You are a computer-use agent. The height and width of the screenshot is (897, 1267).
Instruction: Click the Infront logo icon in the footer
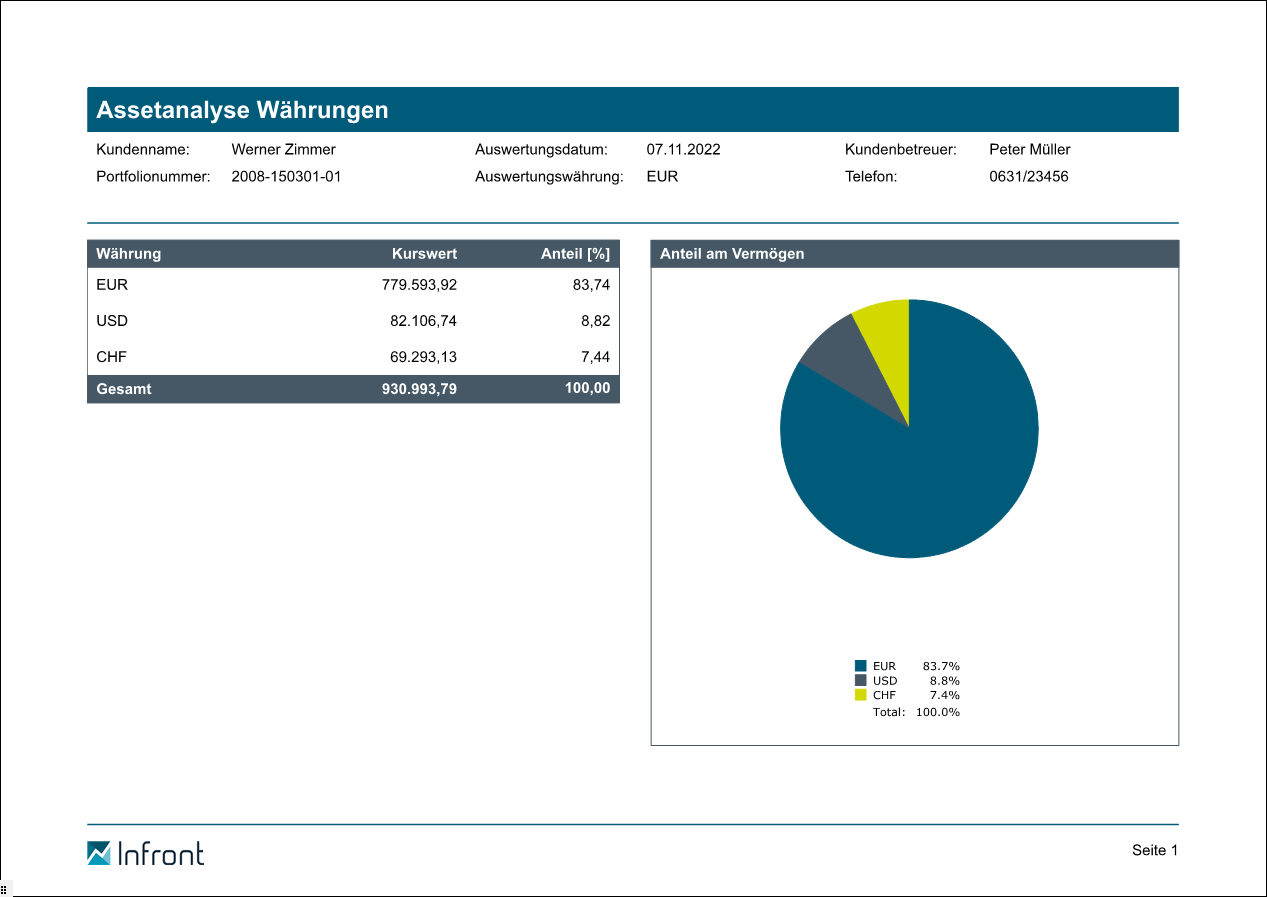(x=99, y=853)
